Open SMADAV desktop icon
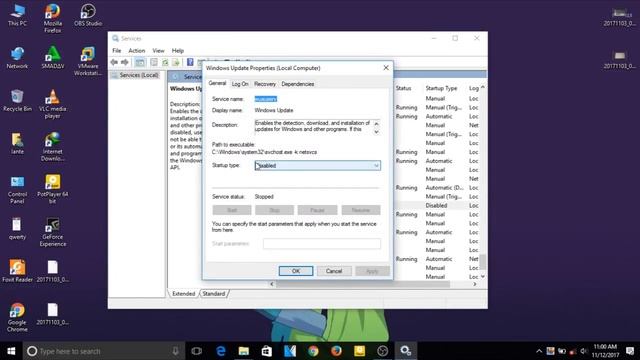640x360 pixels. [53, 58]
